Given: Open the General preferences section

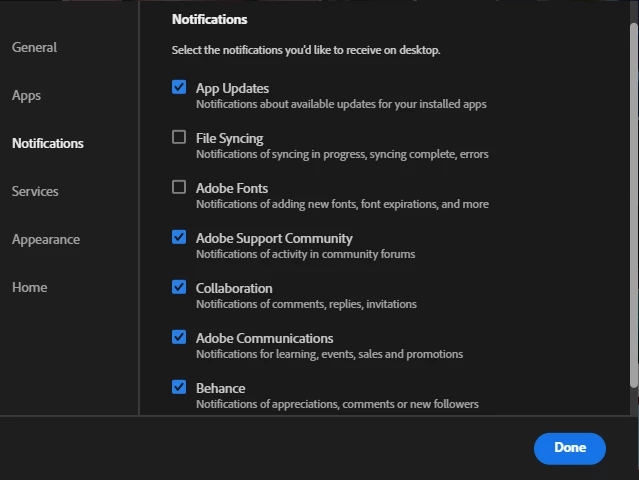Looking at the screenshot, I should 35,47.
